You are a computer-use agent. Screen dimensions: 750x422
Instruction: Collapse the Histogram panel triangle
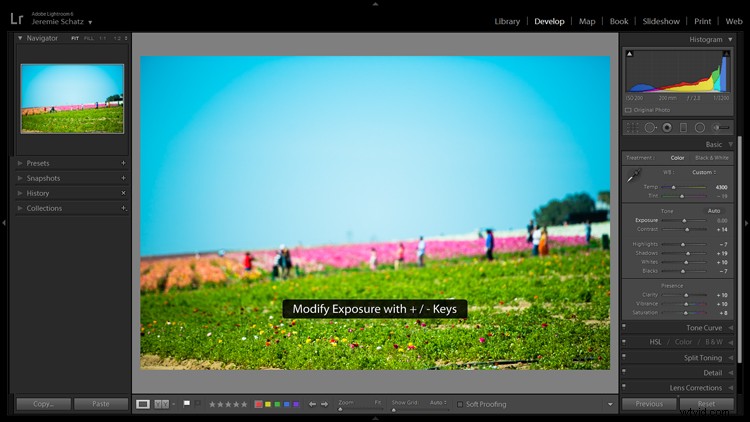click(x=730, y=39)
